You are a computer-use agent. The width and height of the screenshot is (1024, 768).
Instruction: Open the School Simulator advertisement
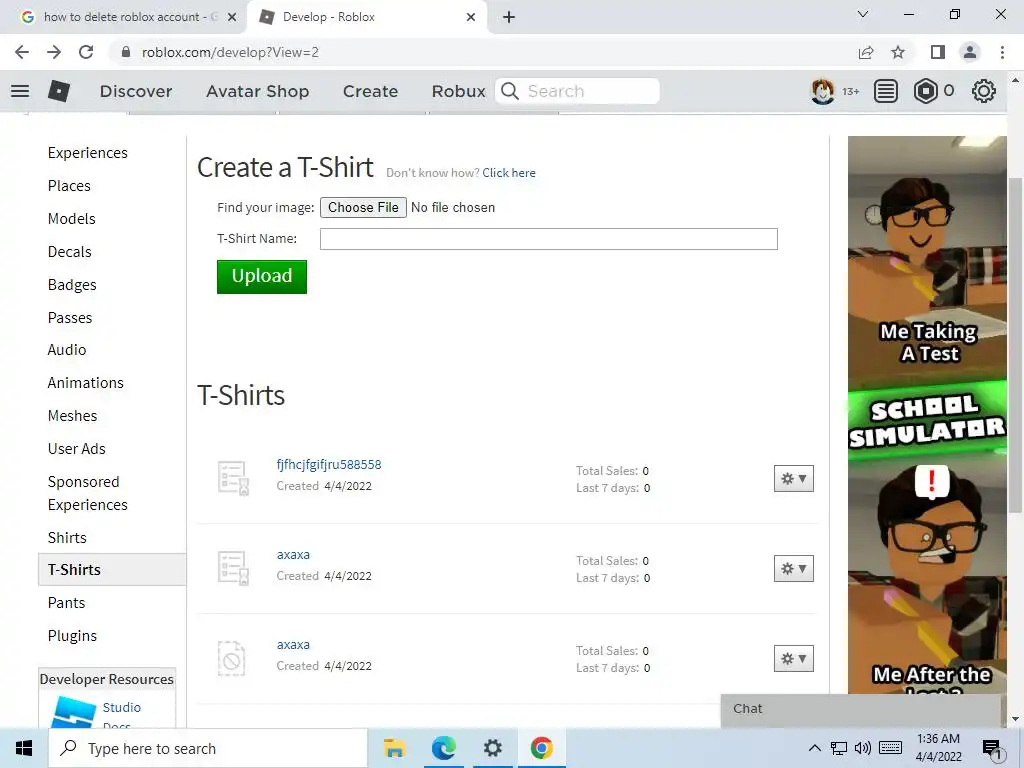click(x=927, y=415)
